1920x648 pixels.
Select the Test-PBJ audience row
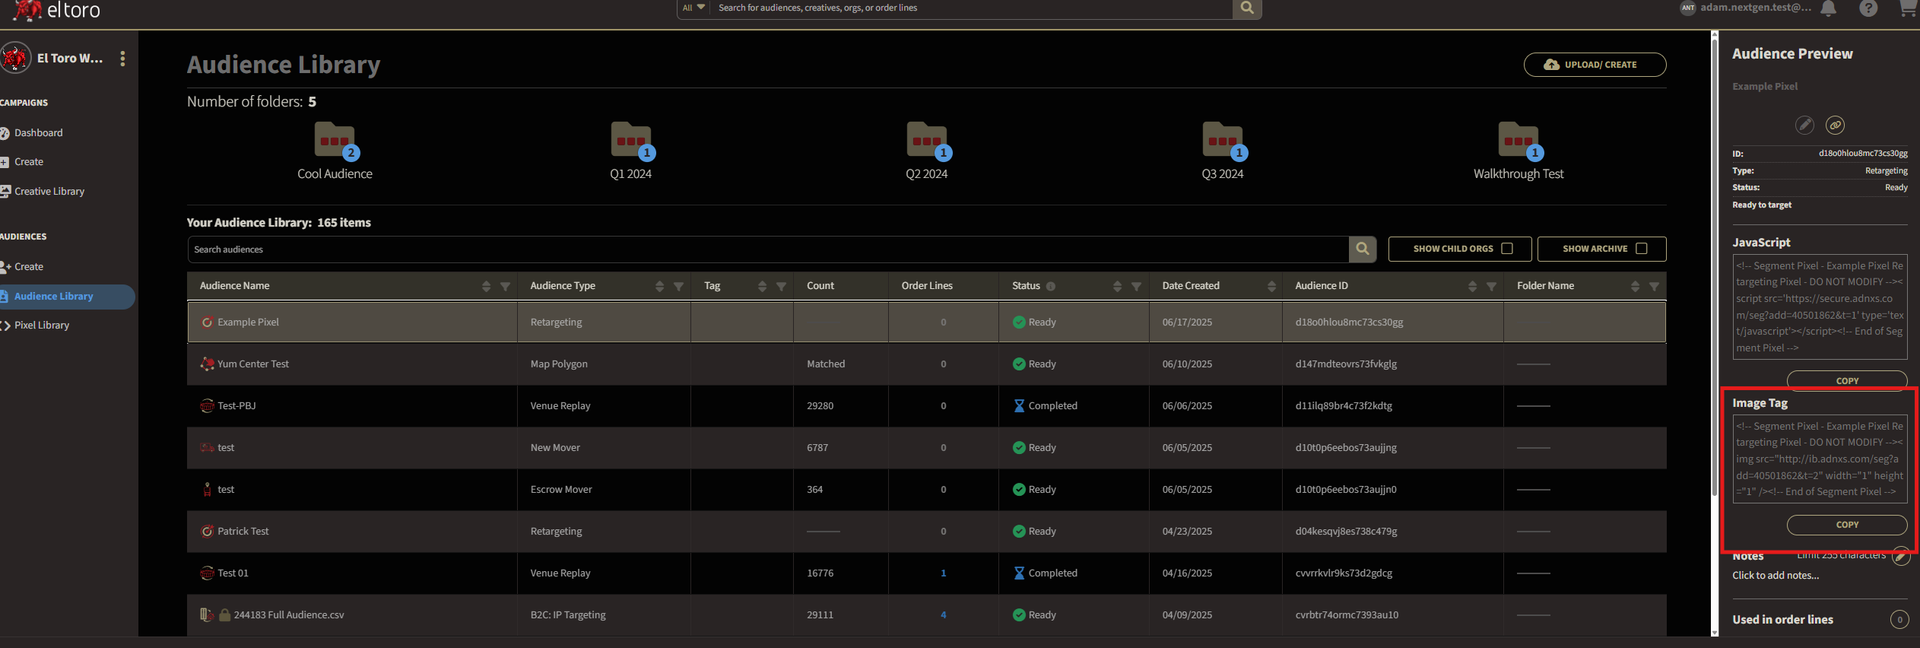[x=926, y=406]
